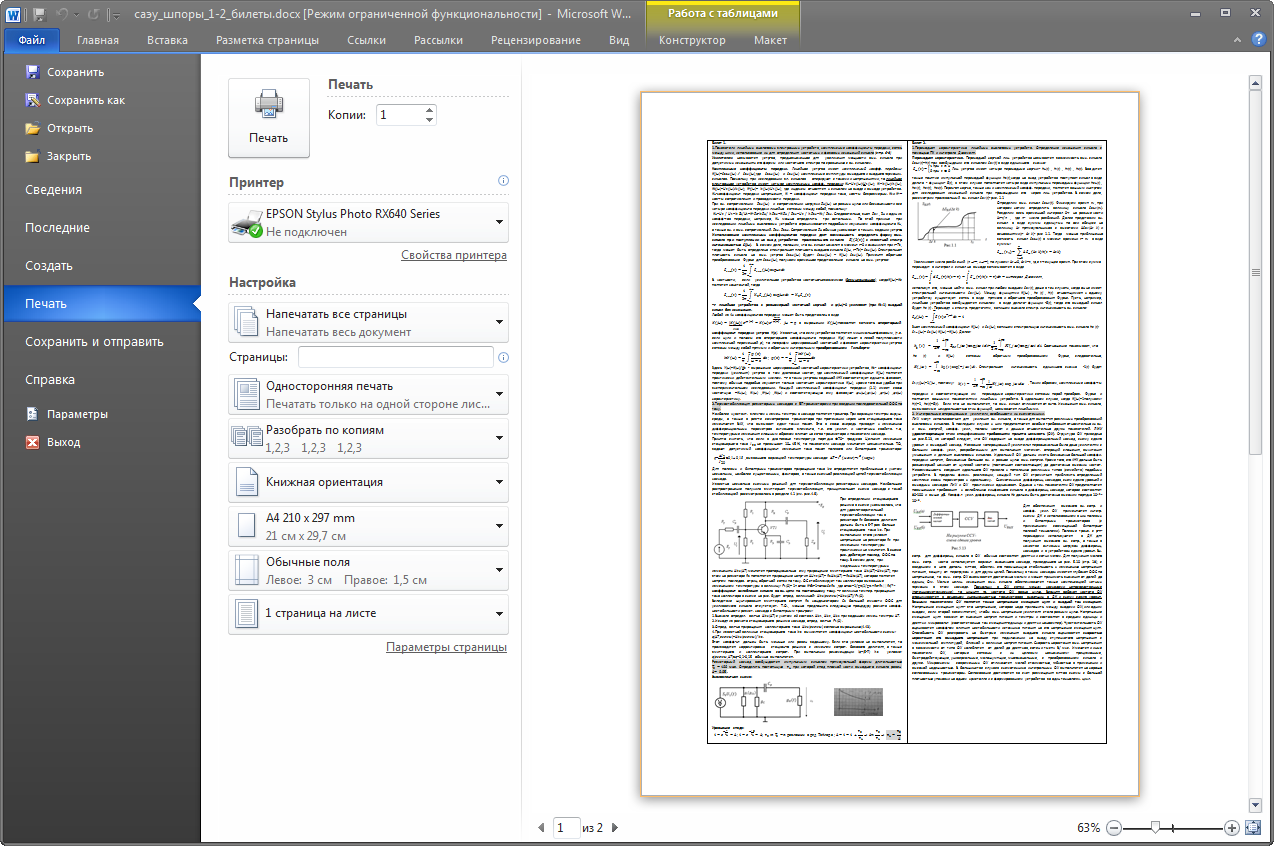Click the Undo icon in quick access toolbar
This screenshot has width=1274, height=846.
point(62,14)
